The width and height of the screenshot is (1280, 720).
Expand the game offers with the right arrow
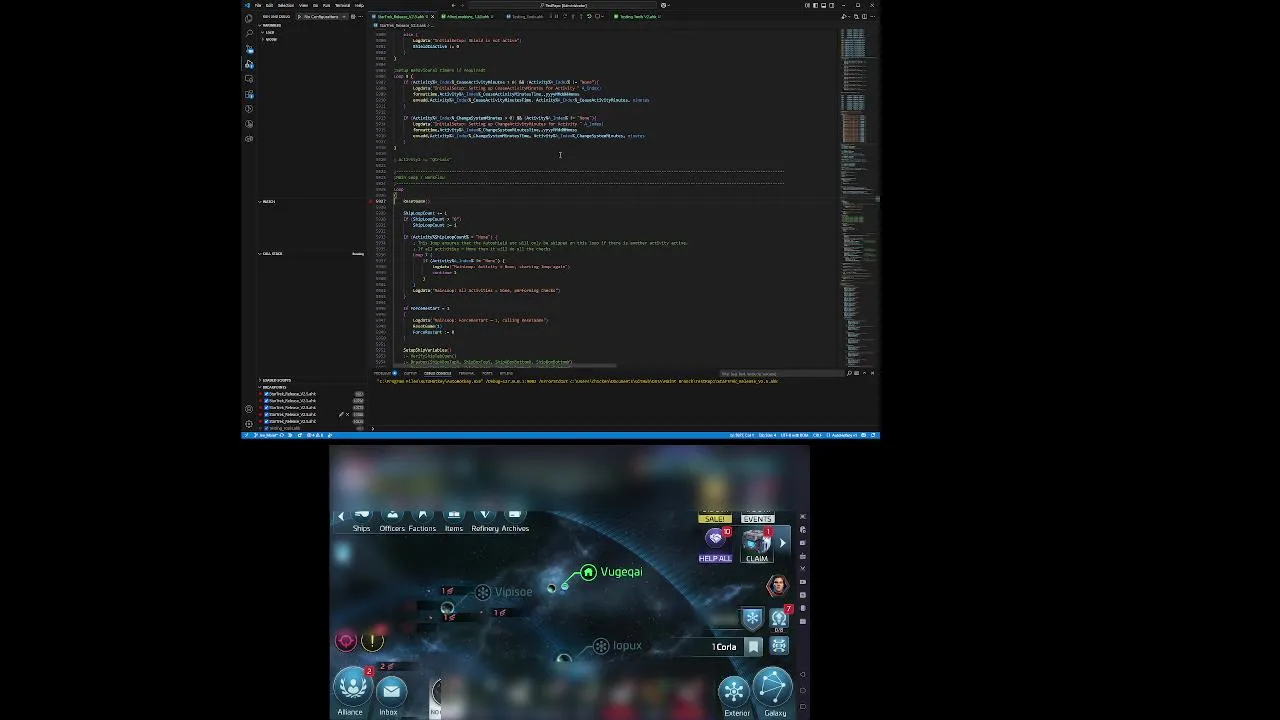point(783,543)
